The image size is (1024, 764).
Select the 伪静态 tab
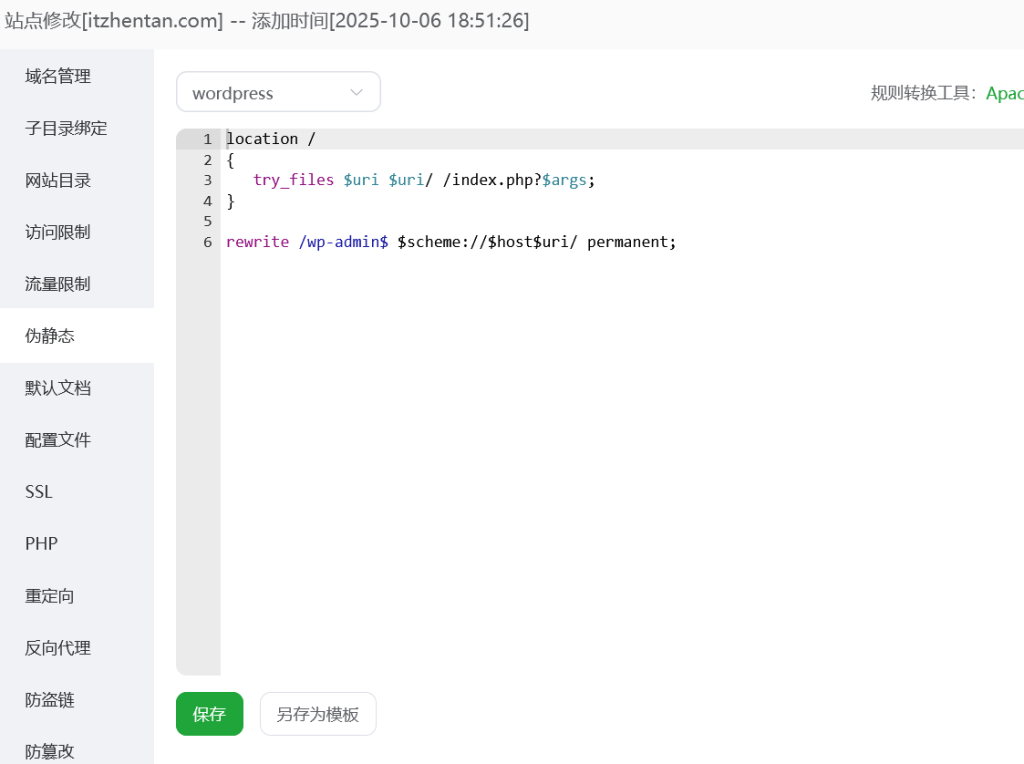coord(48,335)
